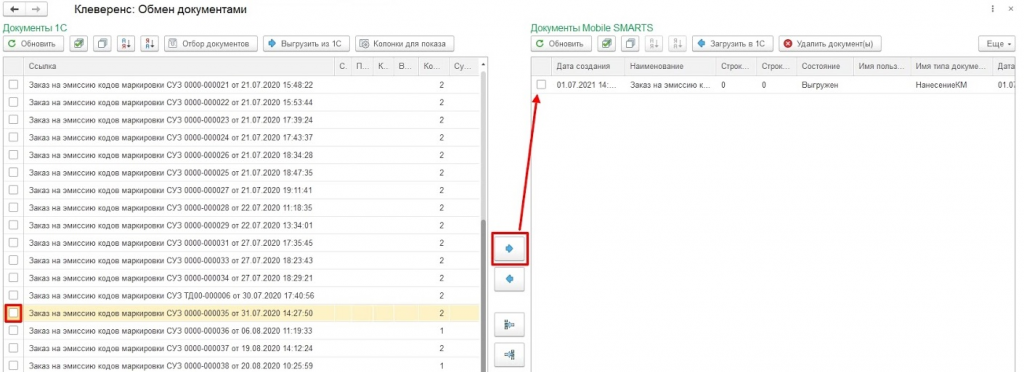Image resolution: width=1024 pixels, height=372 pixels.
Task: Click the Наименование column header
Action: click(671, 67)
